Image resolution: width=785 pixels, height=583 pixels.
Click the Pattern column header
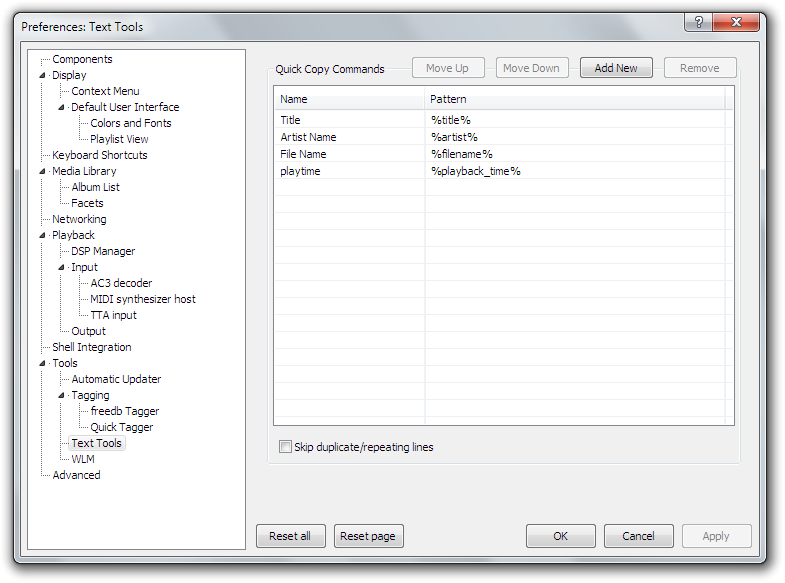574,99
